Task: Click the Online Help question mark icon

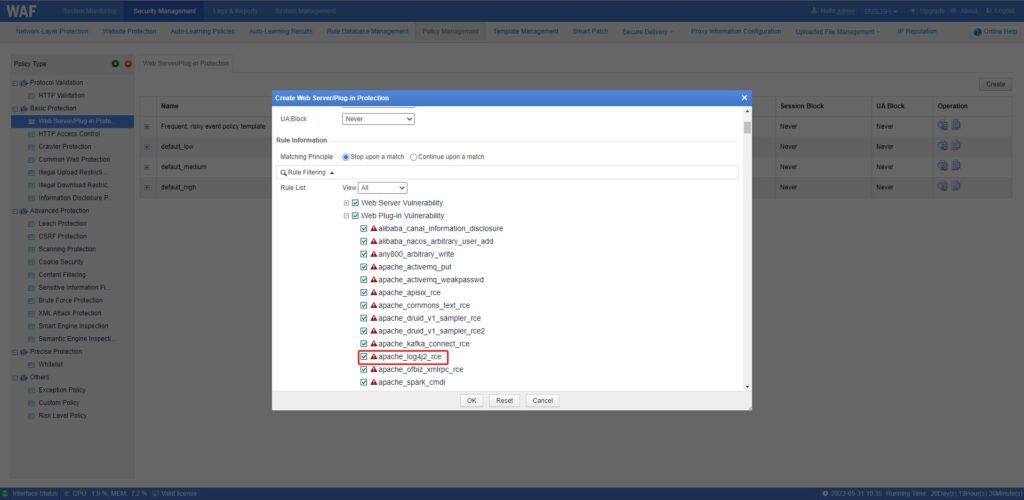Action: (x=978, y=32)
